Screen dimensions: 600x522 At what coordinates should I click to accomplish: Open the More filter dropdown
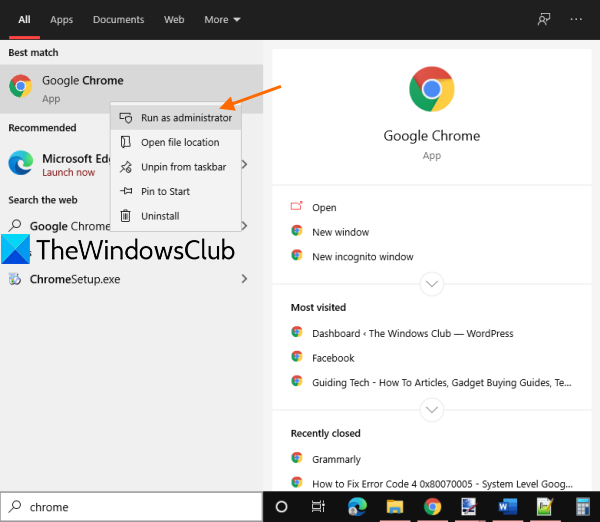222,20
